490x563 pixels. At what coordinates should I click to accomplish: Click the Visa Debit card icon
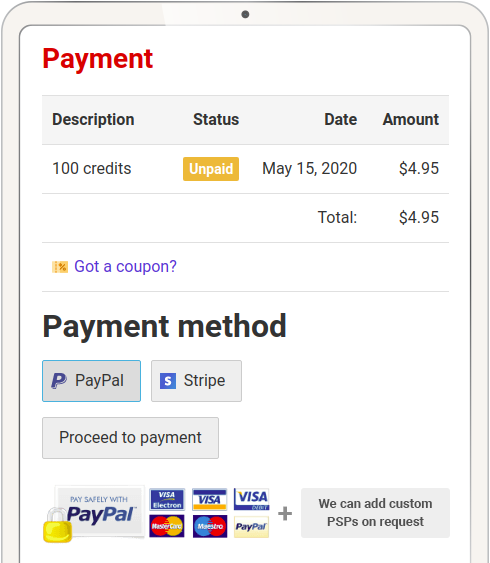[x=252, y=499]
